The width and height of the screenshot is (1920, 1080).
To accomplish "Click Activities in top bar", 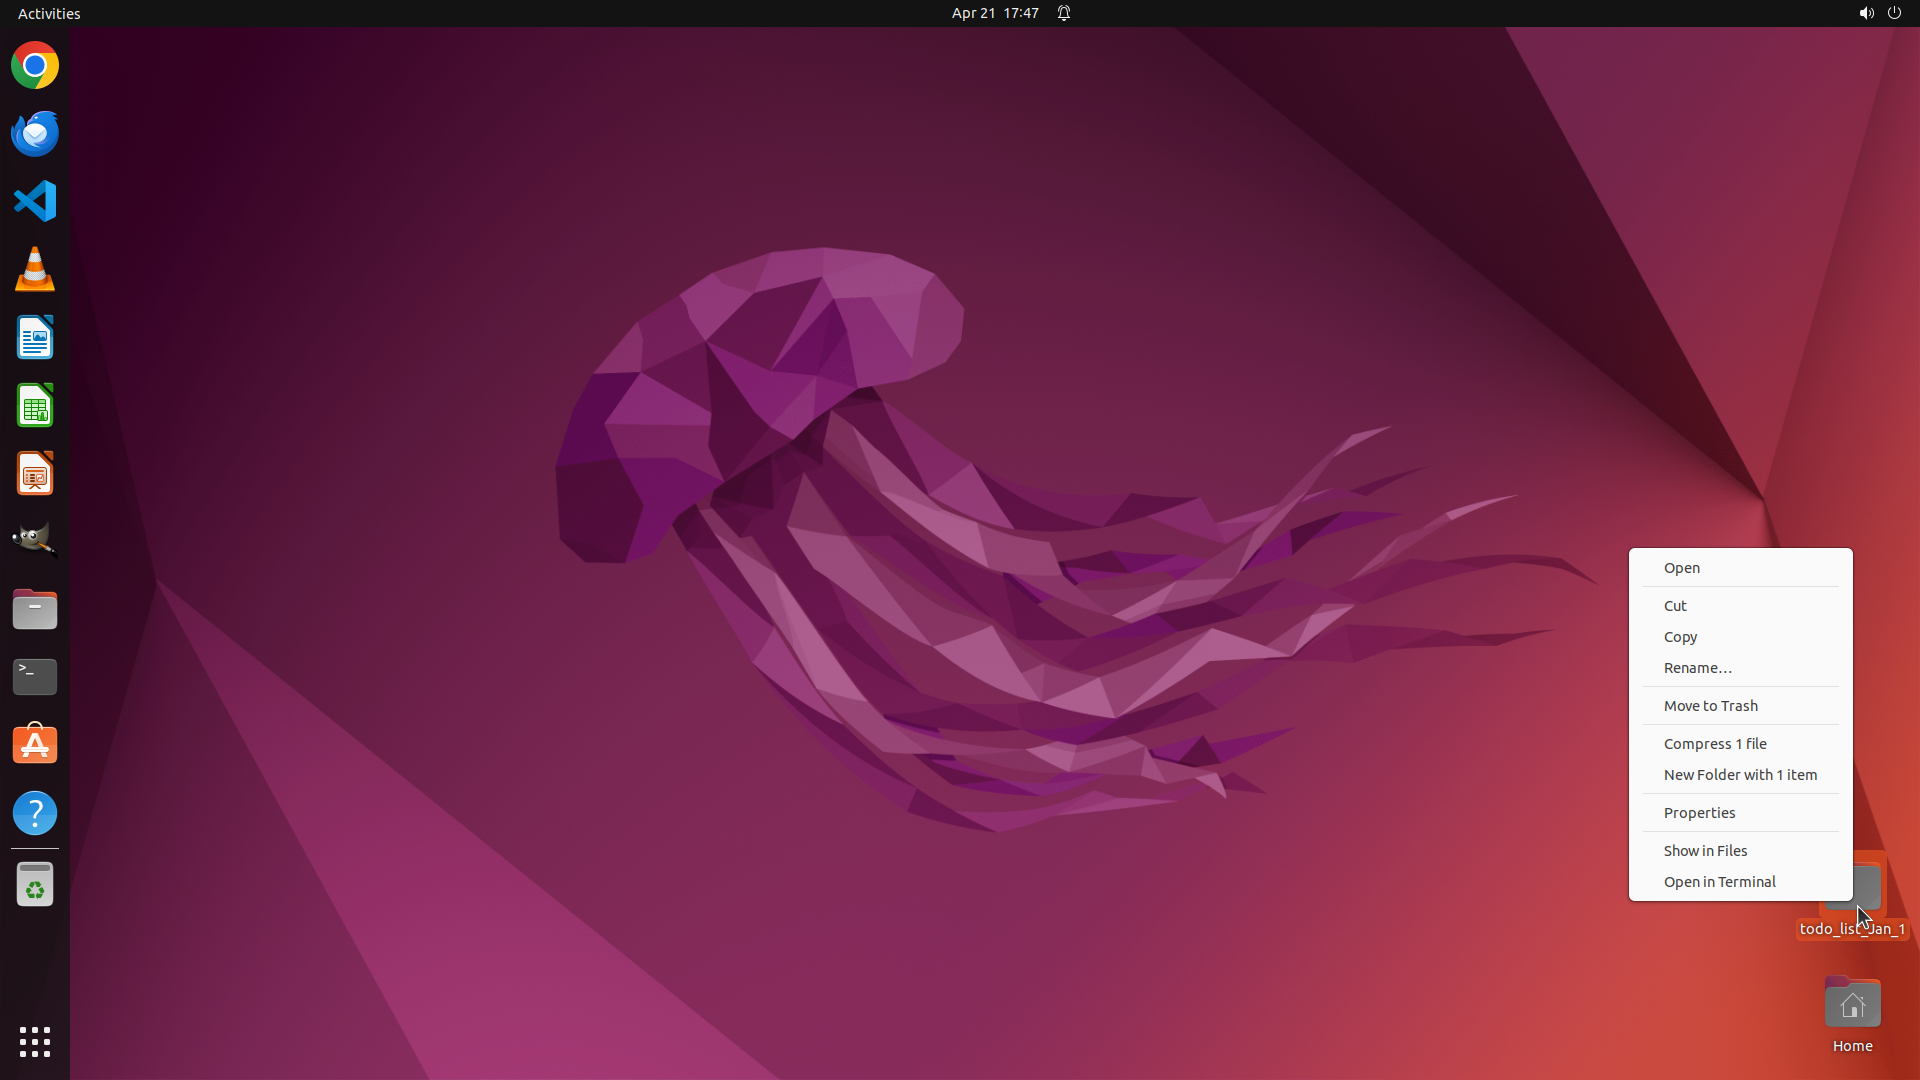I will [49, 13].
